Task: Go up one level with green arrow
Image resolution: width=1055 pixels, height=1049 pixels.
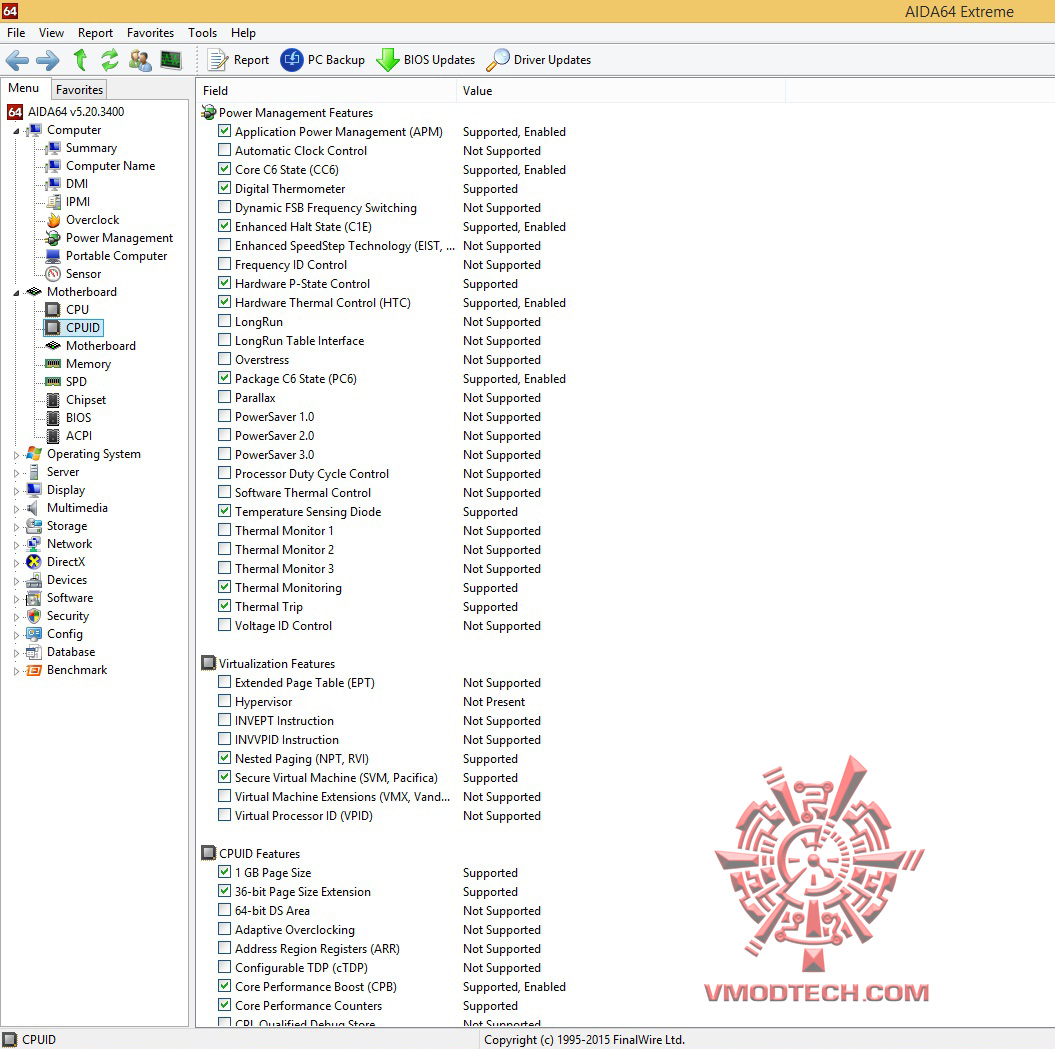Action: pyautogui.click(x=80, y=60)
